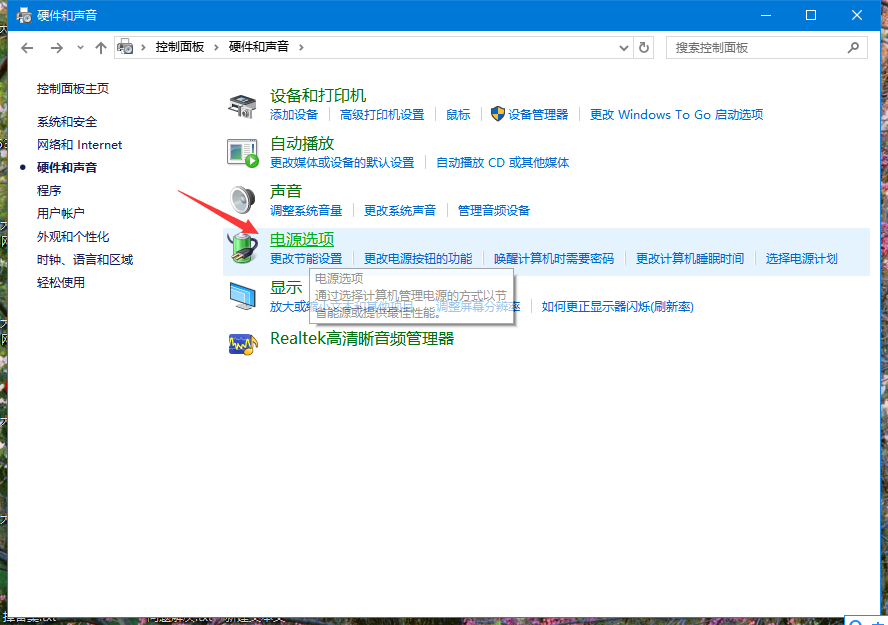Open the 电源选项 heading
The width and height of the screenshot is (888, 625).
click(x=302, y=239)
